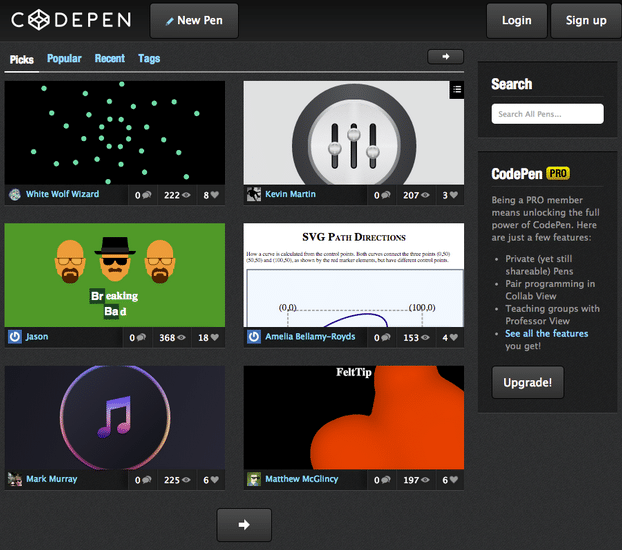Screen dimensions: 622x550
Task: Click Matthew McGlincy's avatar
Action: click(254, 479)
